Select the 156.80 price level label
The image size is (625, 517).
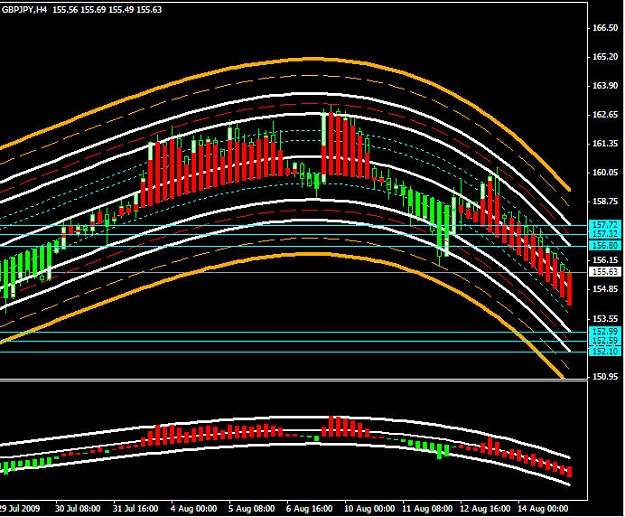605,245
